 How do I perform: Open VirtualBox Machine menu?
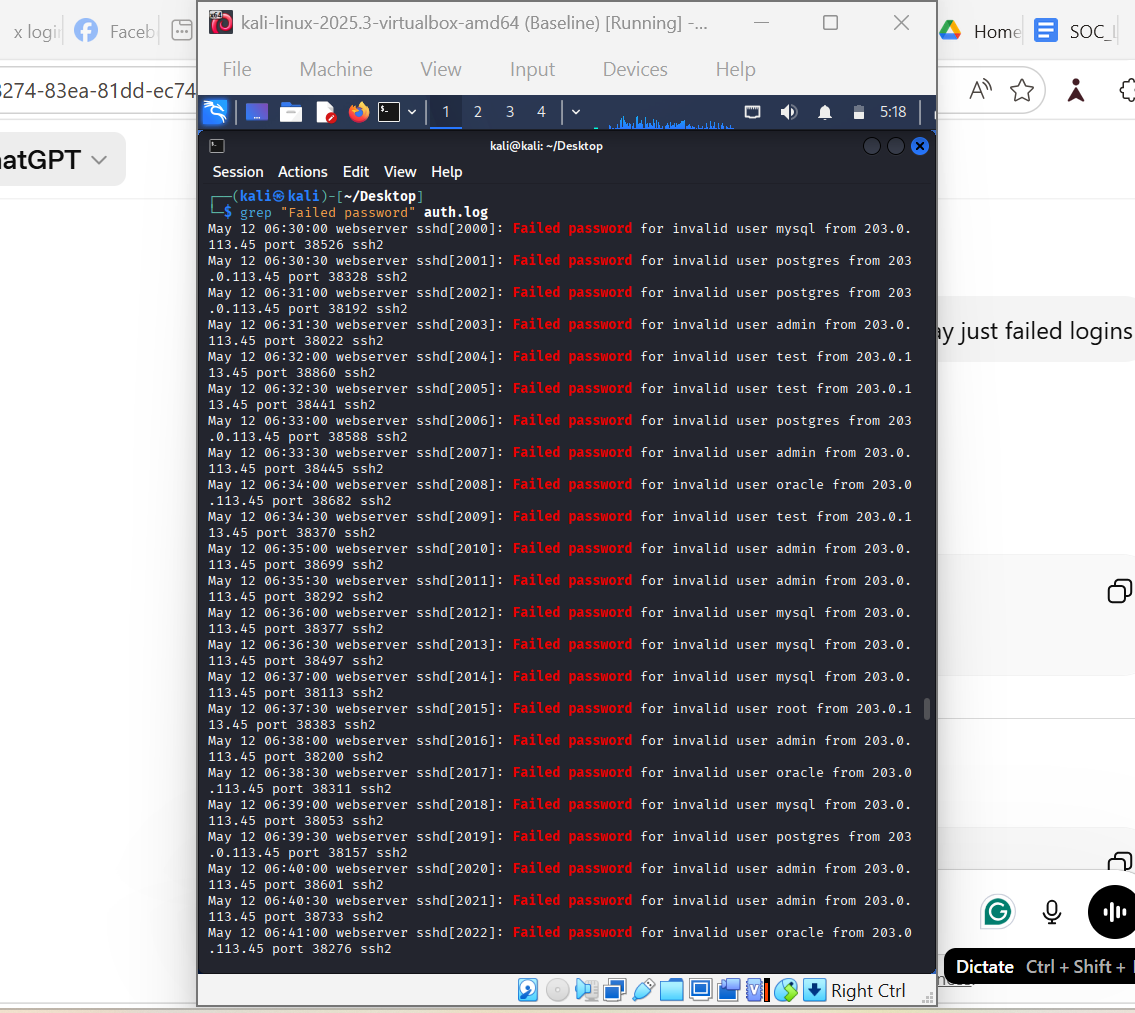(x=336, y=70)
